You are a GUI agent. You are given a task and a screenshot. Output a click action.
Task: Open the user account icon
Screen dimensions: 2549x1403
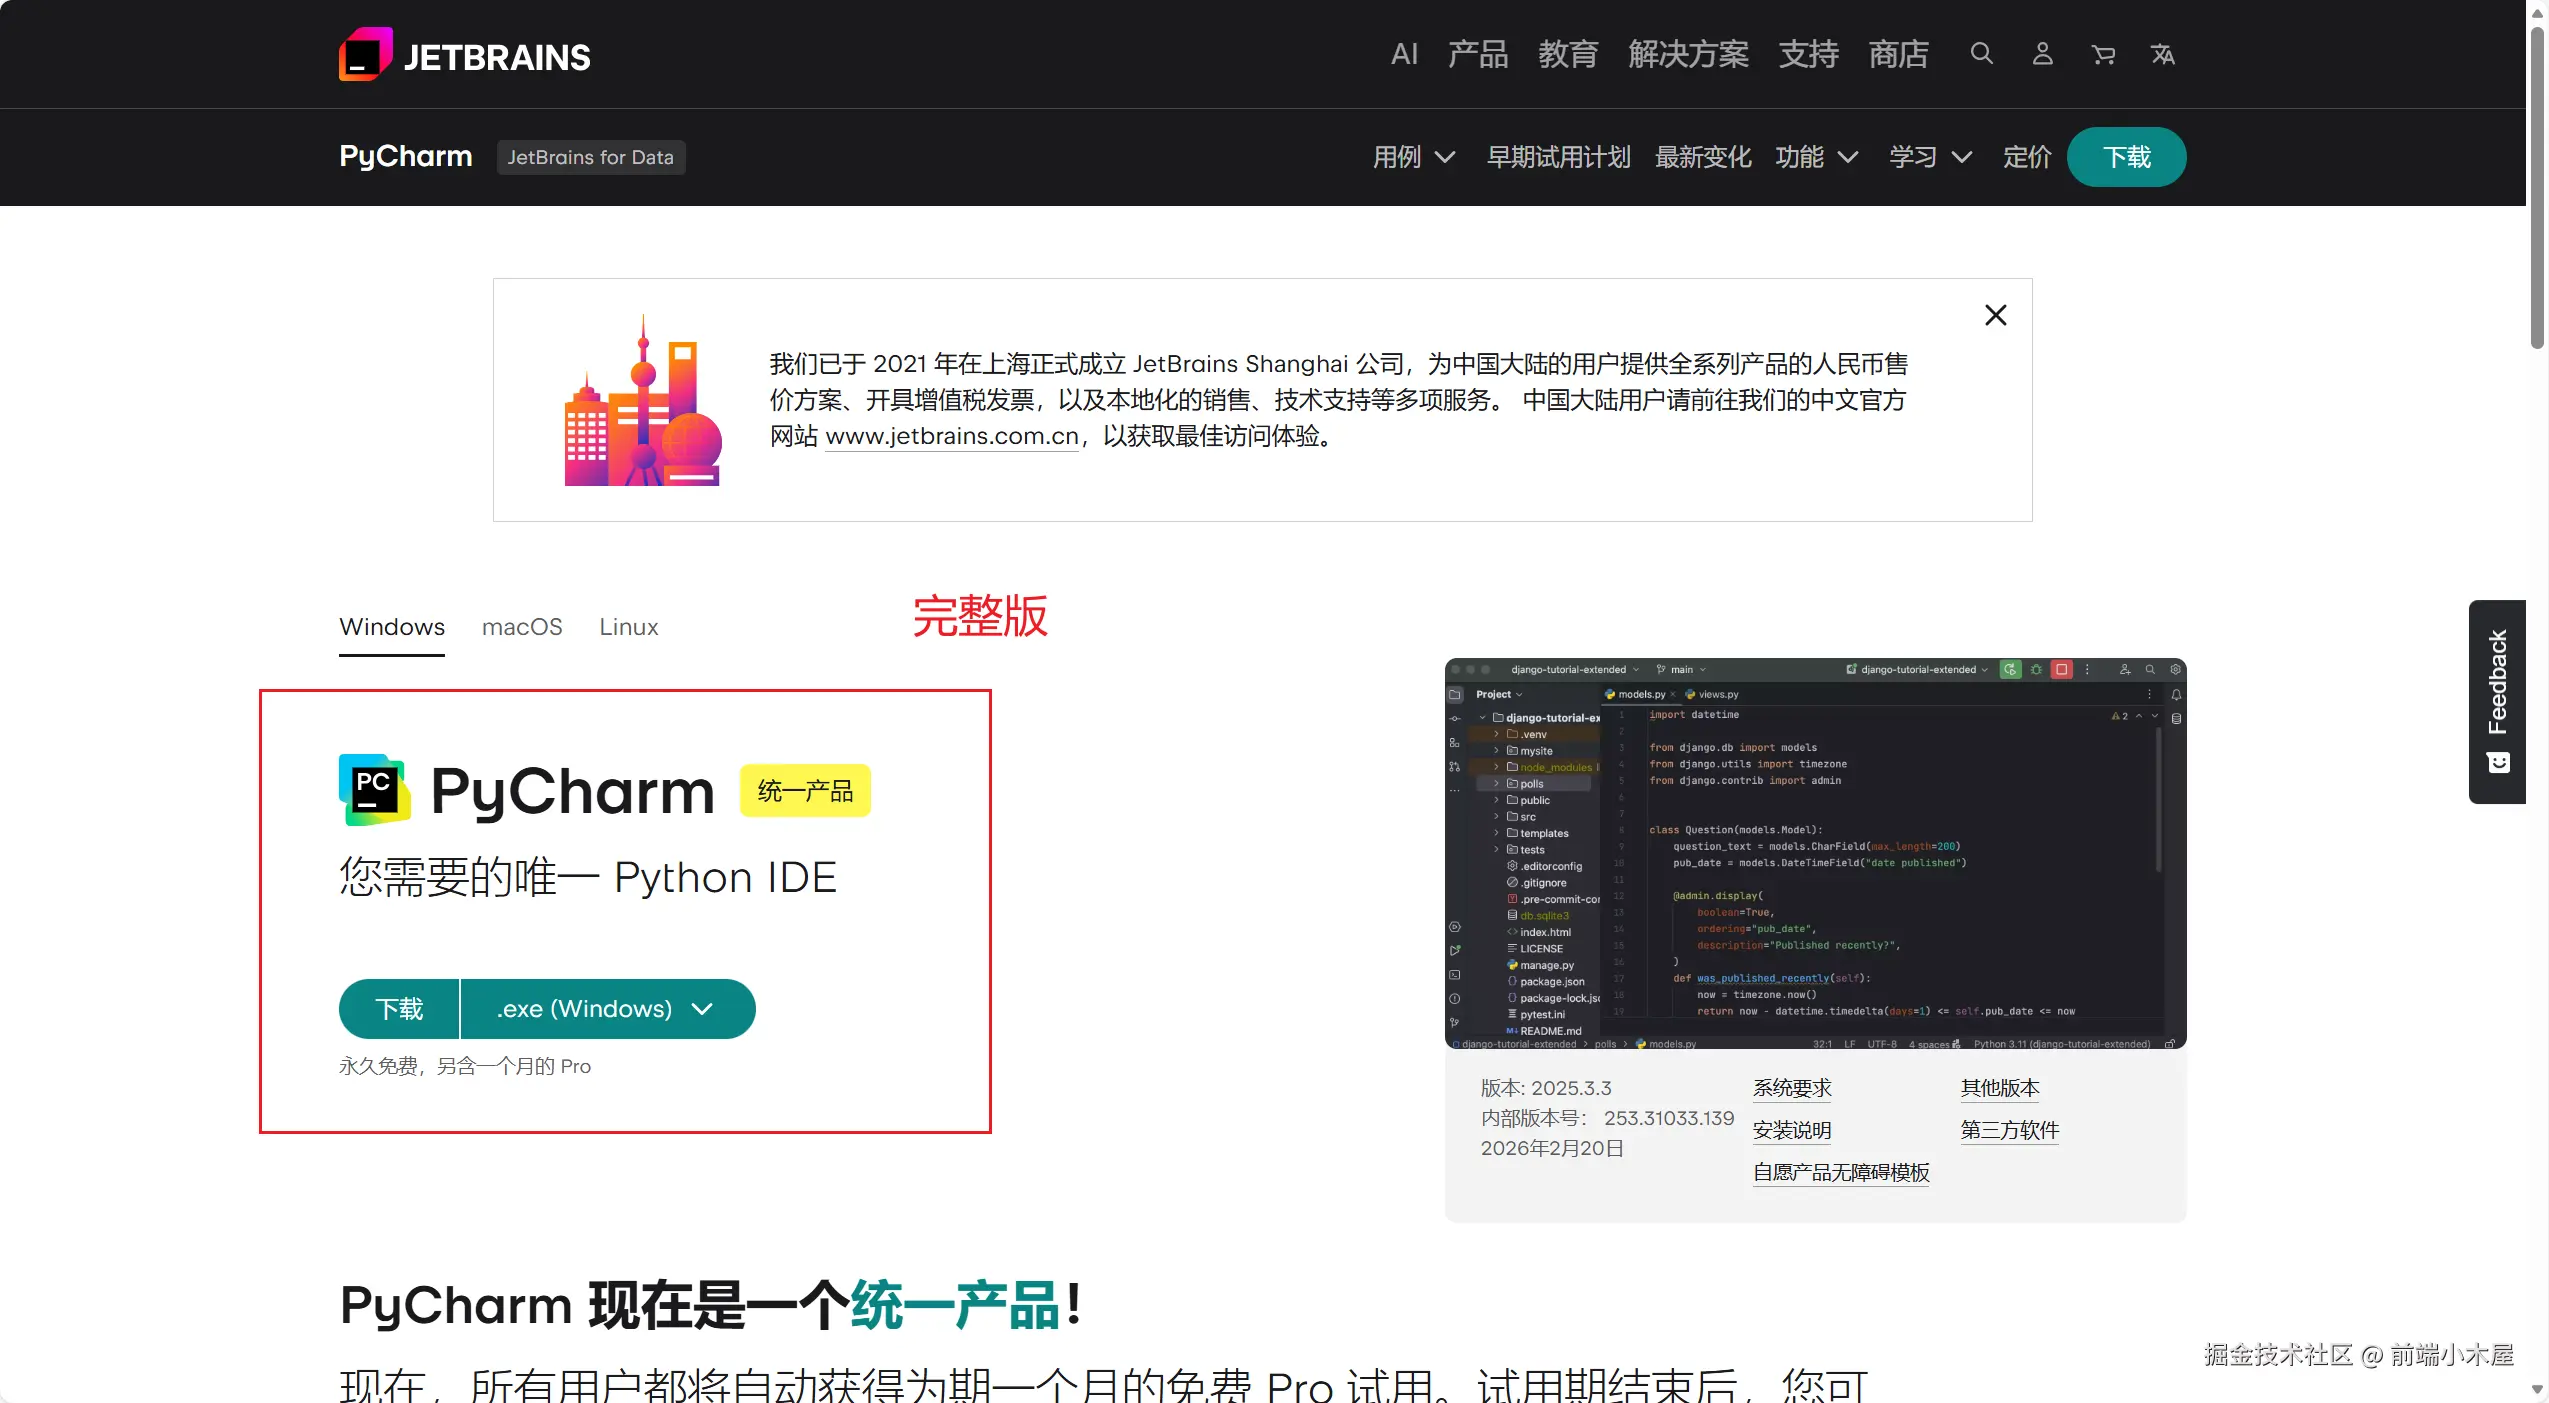pyautogui.click(x=2042, y=54)
